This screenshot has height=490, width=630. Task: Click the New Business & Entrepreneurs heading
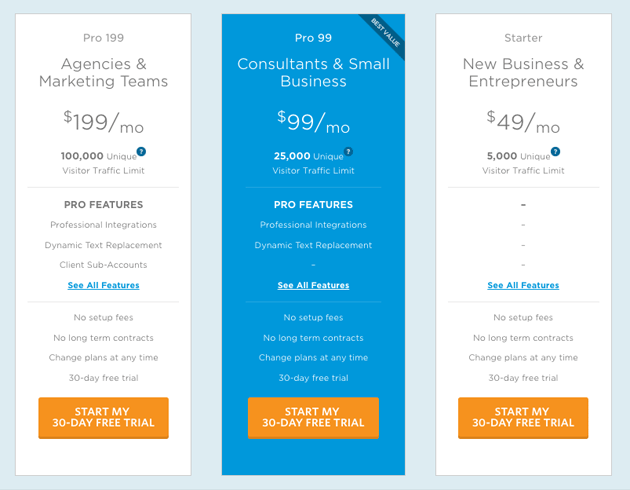point(523,72)
